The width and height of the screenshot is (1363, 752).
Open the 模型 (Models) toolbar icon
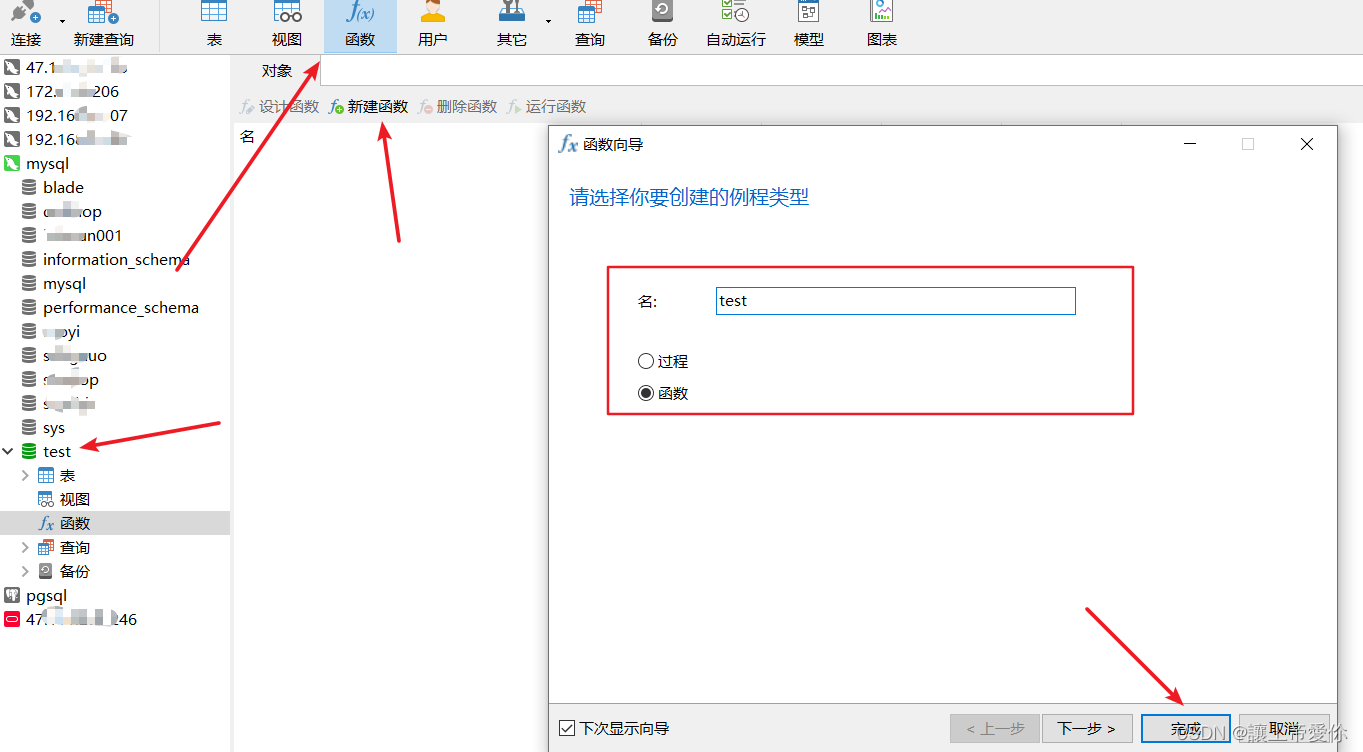[808, 26]
